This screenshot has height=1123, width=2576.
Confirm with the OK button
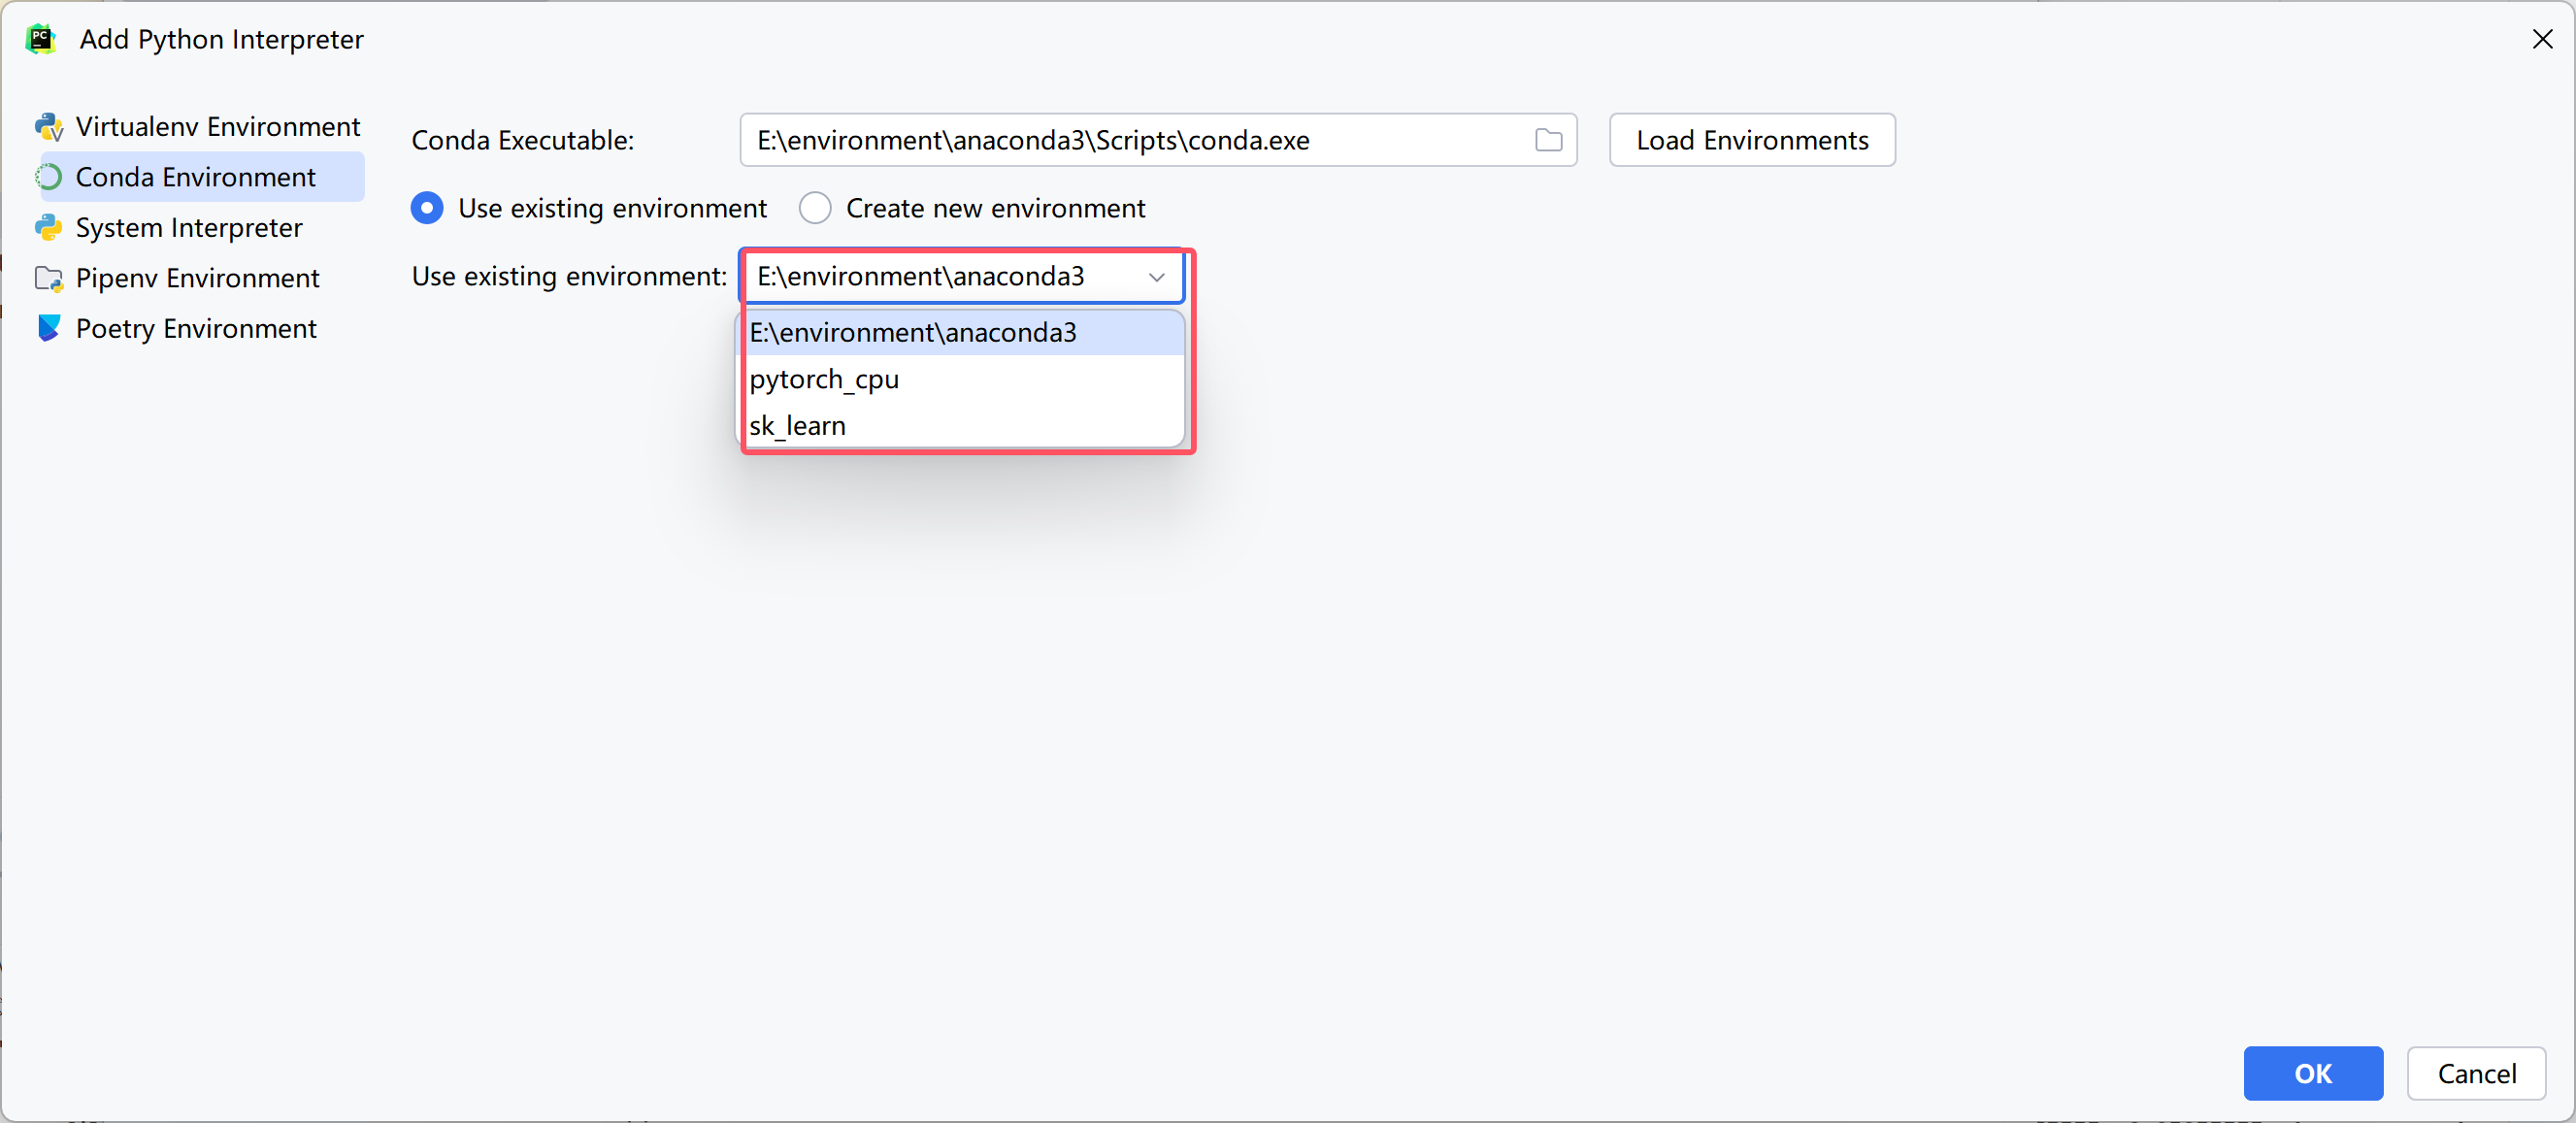tap(2313, 1073)
